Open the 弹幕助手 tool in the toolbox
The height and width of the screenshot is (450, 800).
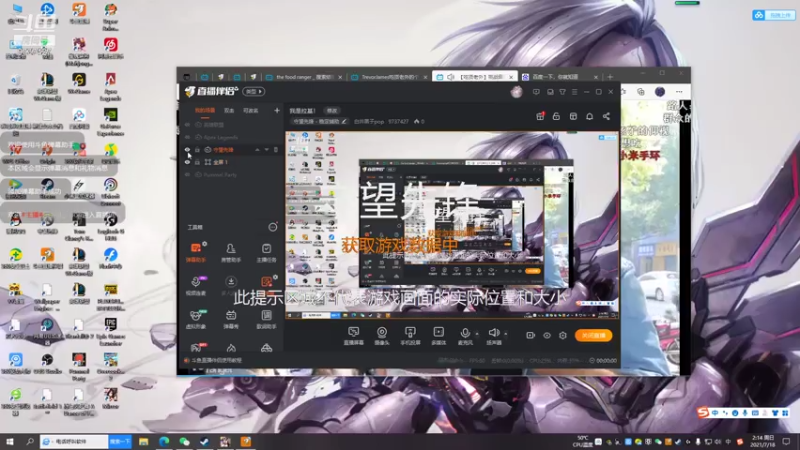click(196, 253)
